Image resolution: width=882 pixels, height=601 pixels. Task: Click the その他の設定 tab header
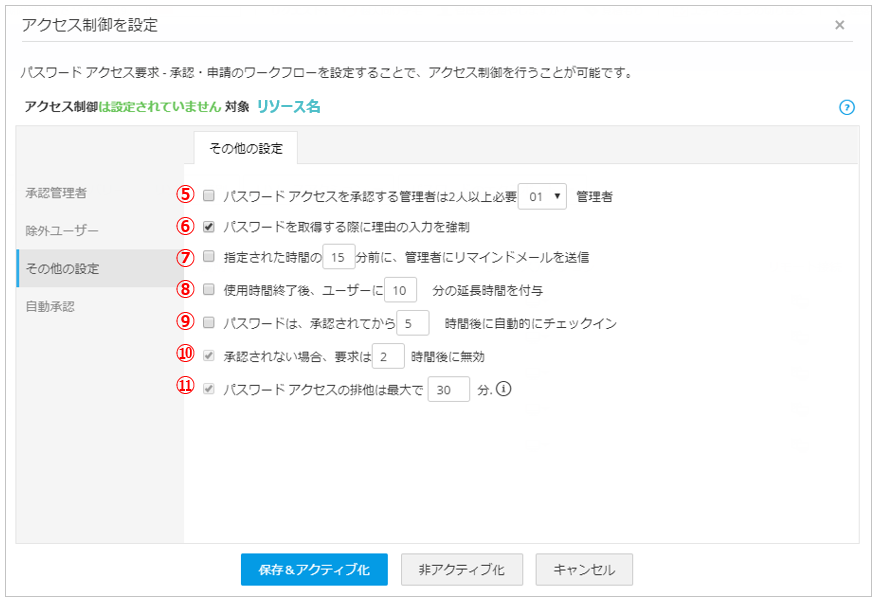(246, 148)
